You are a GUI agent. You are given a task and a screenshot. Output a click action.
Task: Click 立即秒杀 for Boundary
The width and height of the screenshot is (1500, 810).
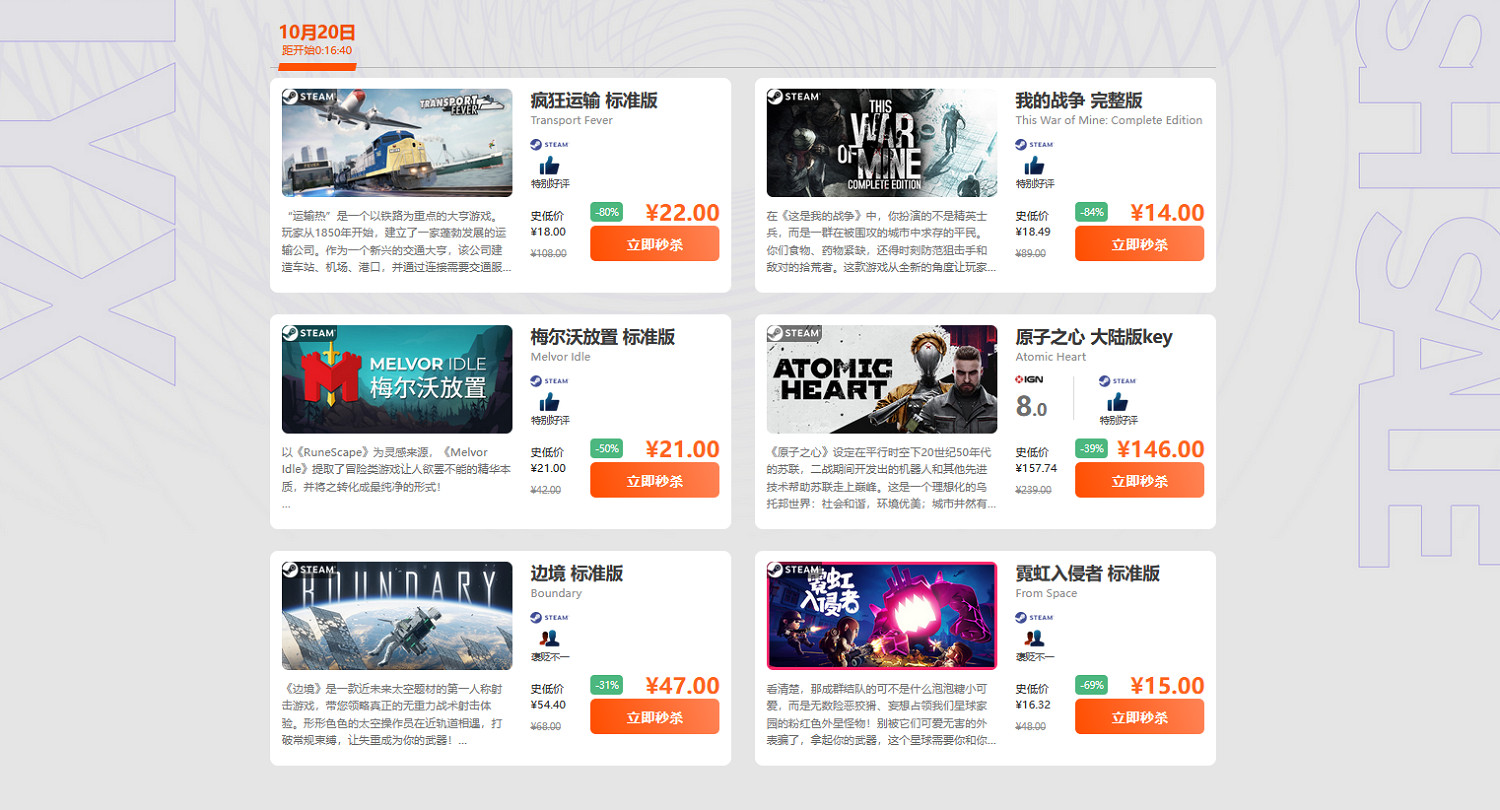(x=654, y=716)
